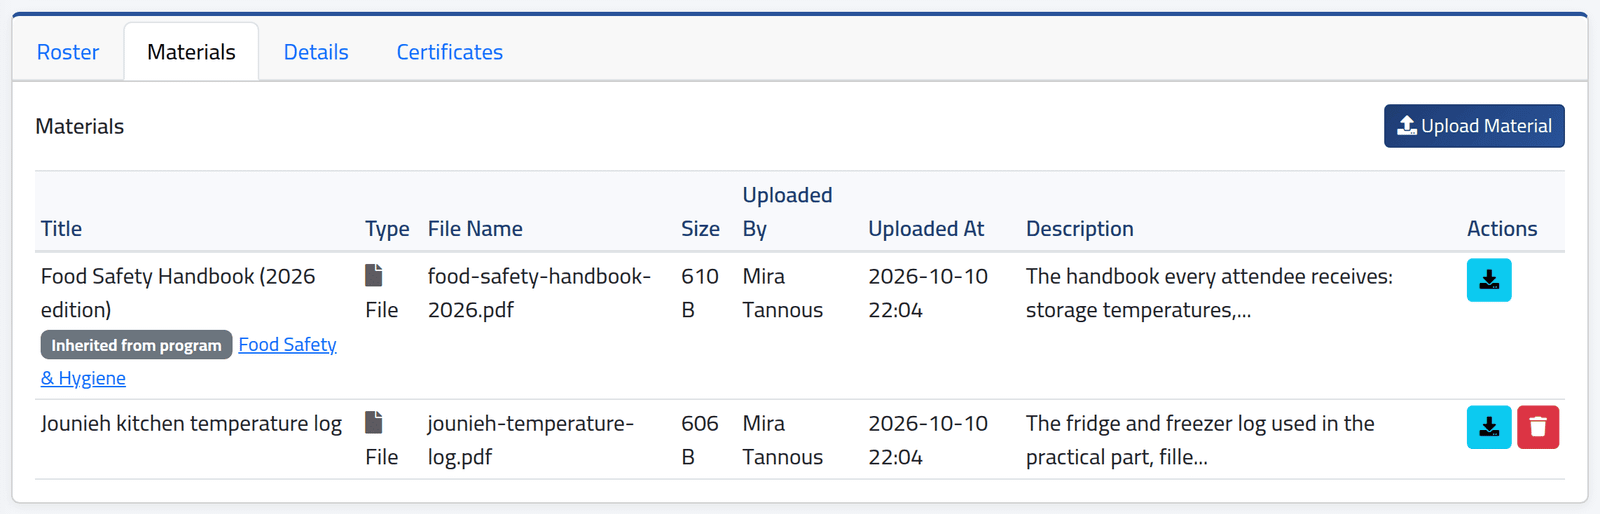Screen dimensions: 1600x514
Task: Click the File Name column header
Action: click(x=475, y=229)
